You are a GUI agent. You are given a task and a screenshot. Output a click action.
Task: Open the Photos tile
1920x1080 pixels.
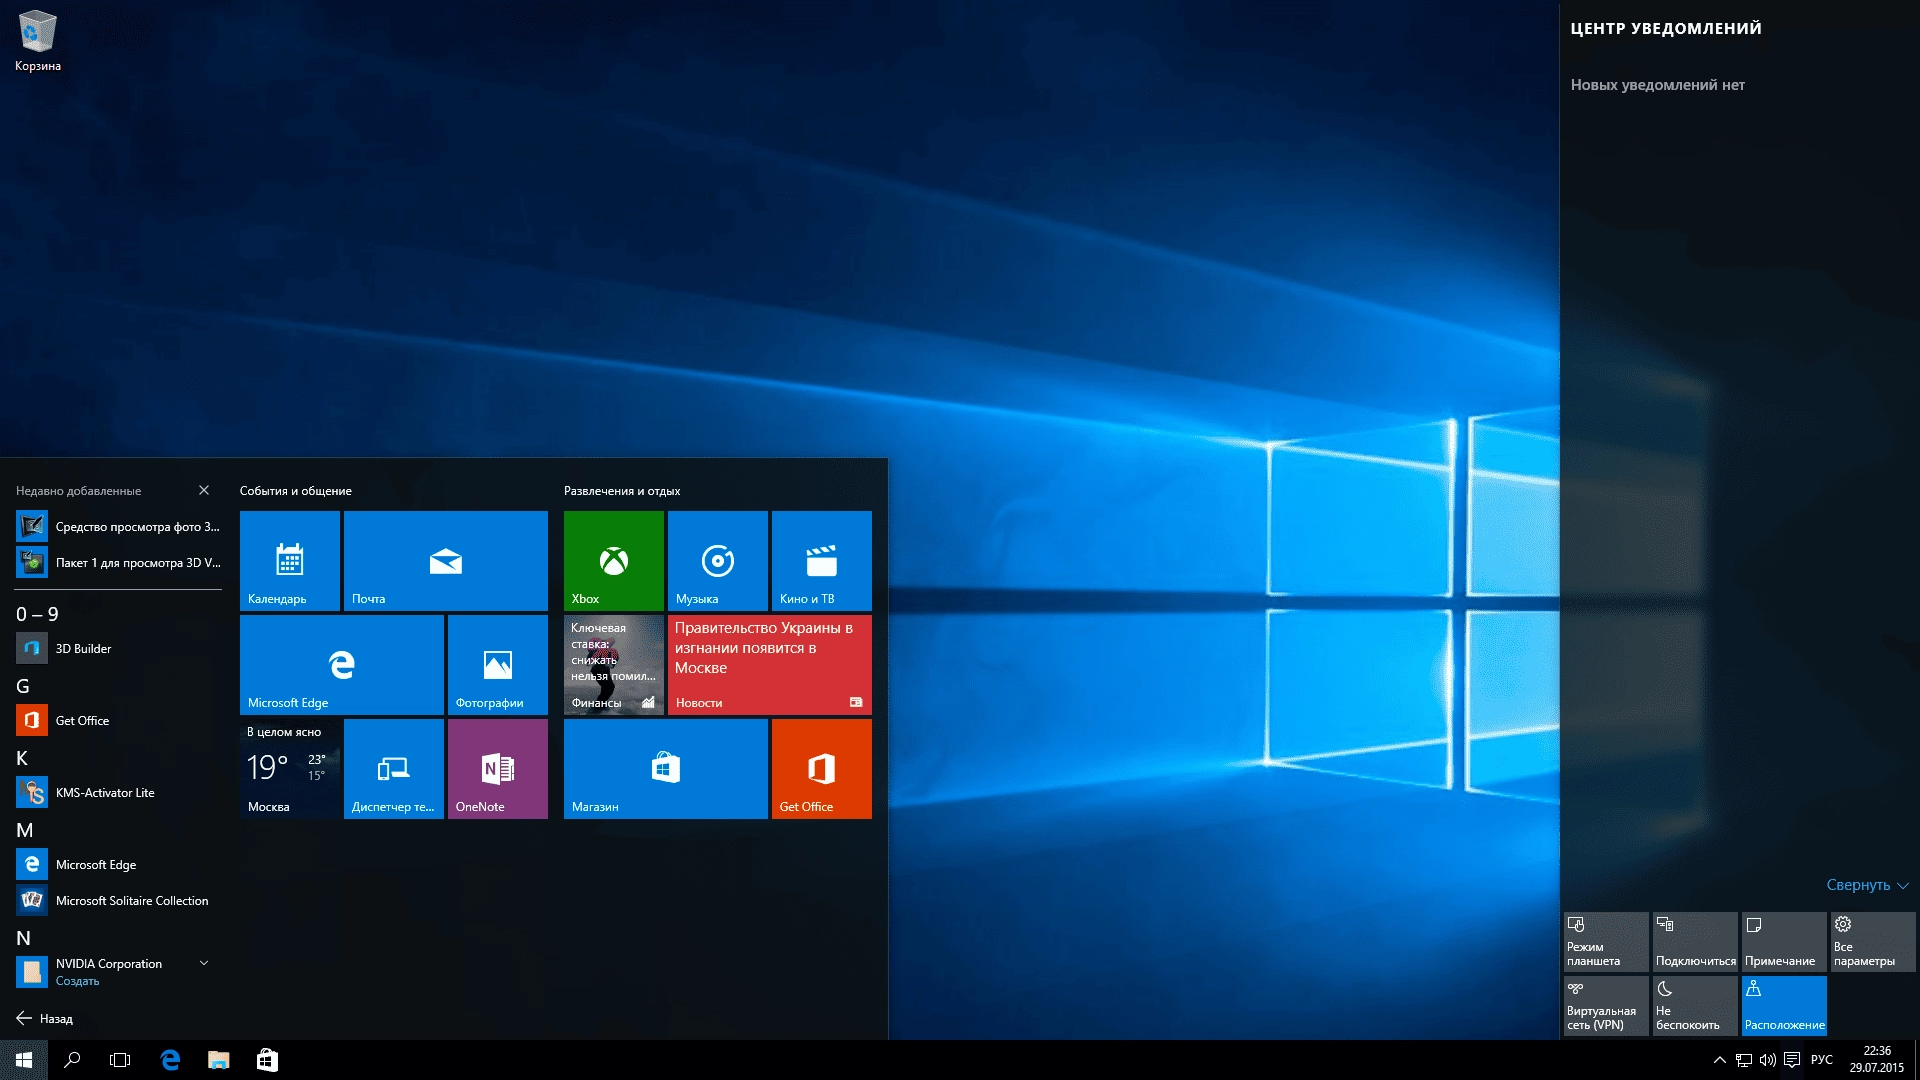498,665
